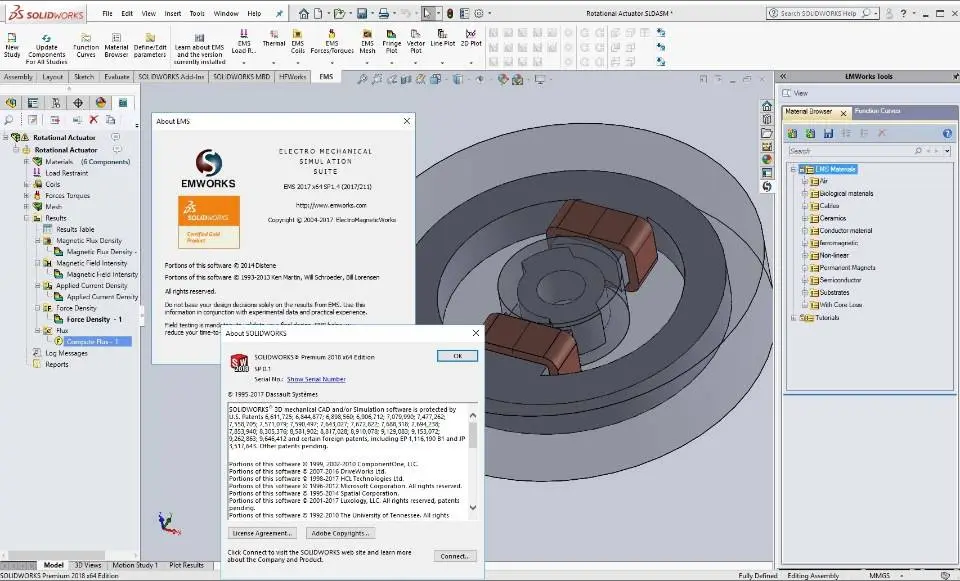Click the Save icon in top toolbar

pos(362,13)
